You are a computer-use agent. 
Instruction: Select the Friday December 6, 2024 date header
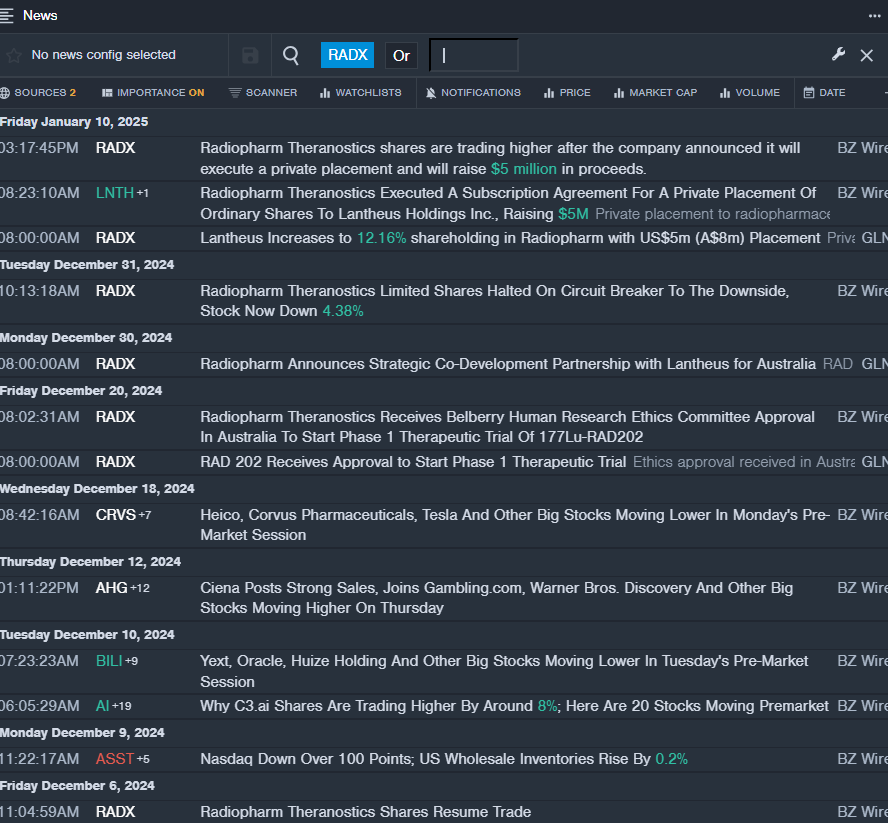point(78,786)
